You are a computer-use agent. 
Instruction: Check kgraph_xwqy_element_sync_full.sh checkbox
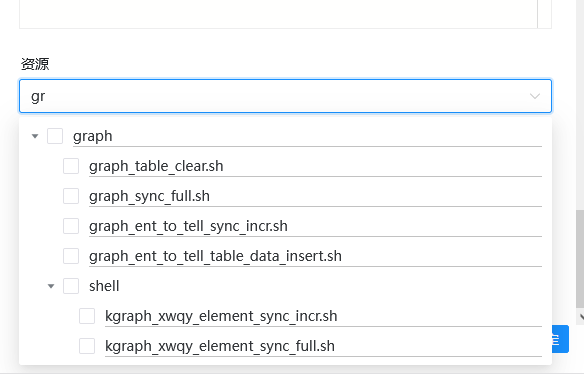[x=87, y=346]
